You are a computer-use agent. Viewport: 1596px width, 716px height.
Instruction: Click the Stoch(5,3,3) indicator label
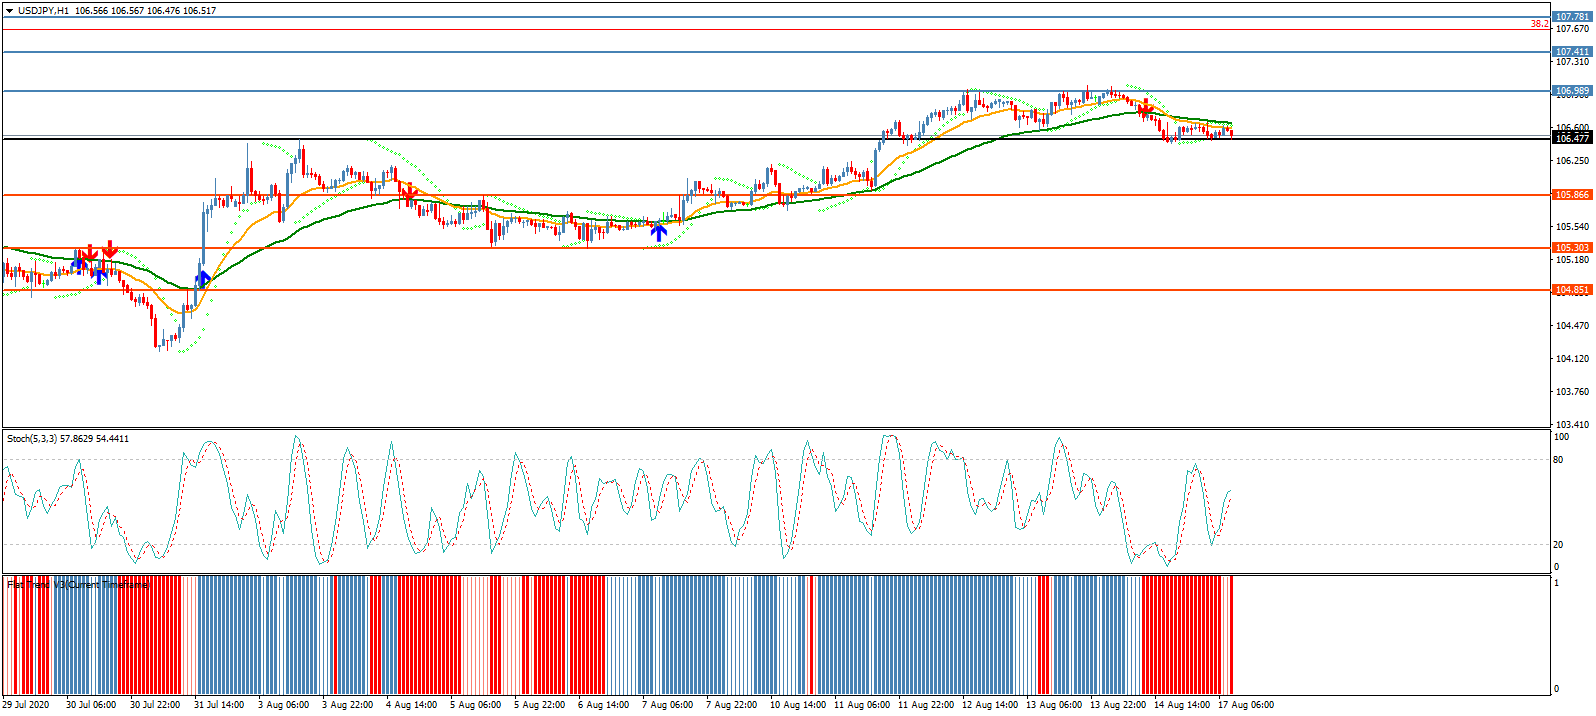tap(68, 439)
